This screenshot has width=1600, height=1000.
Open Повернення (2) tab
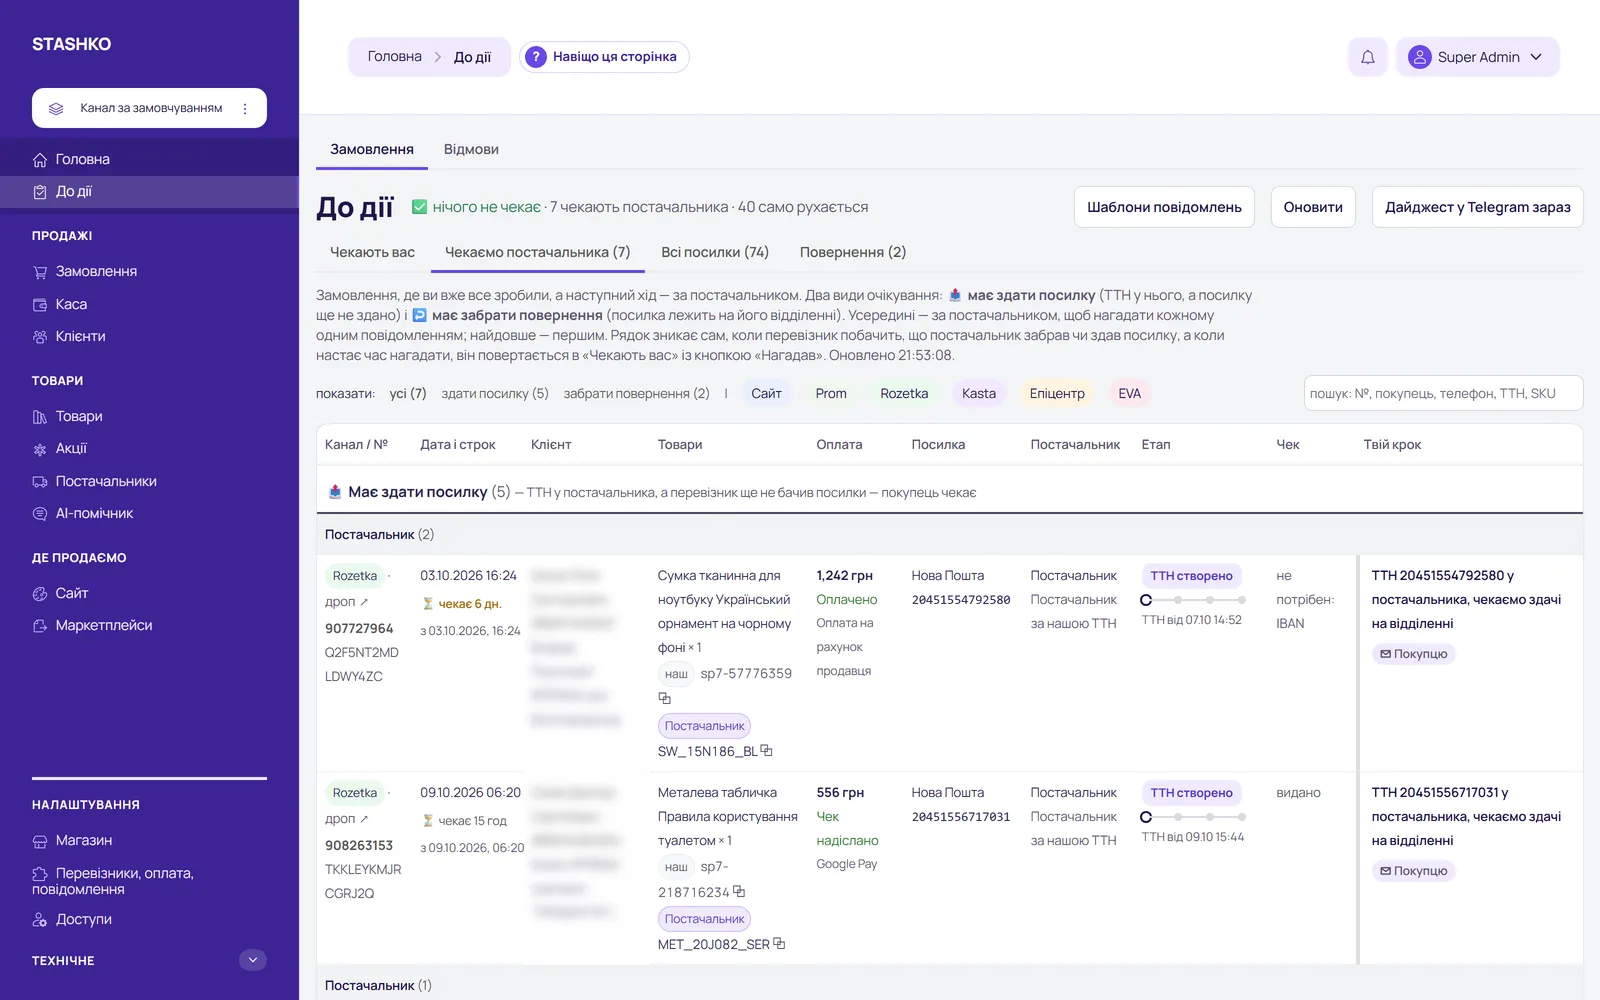click(x=853, y=252)
